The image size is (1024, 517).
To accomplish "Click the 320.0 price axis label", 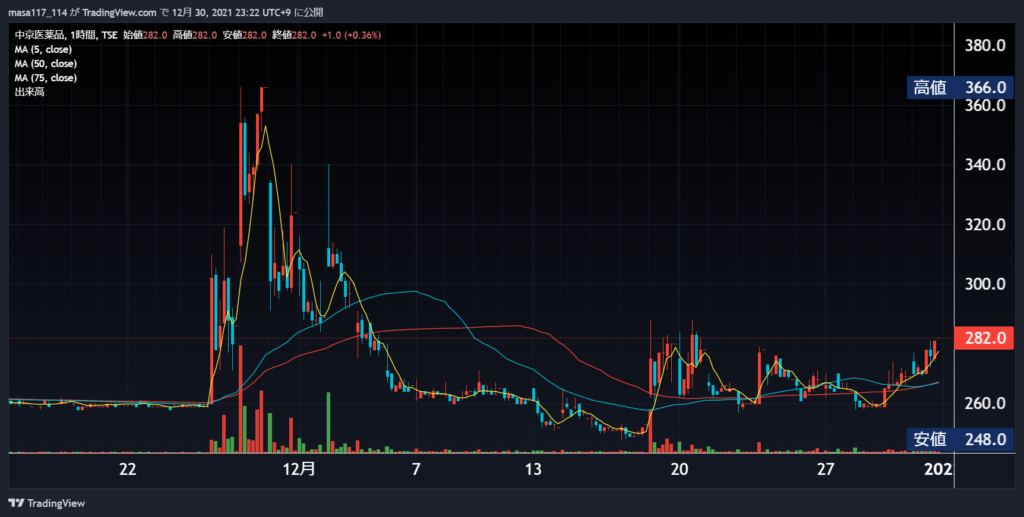I will pyautogui.click(x=985, y=225).
